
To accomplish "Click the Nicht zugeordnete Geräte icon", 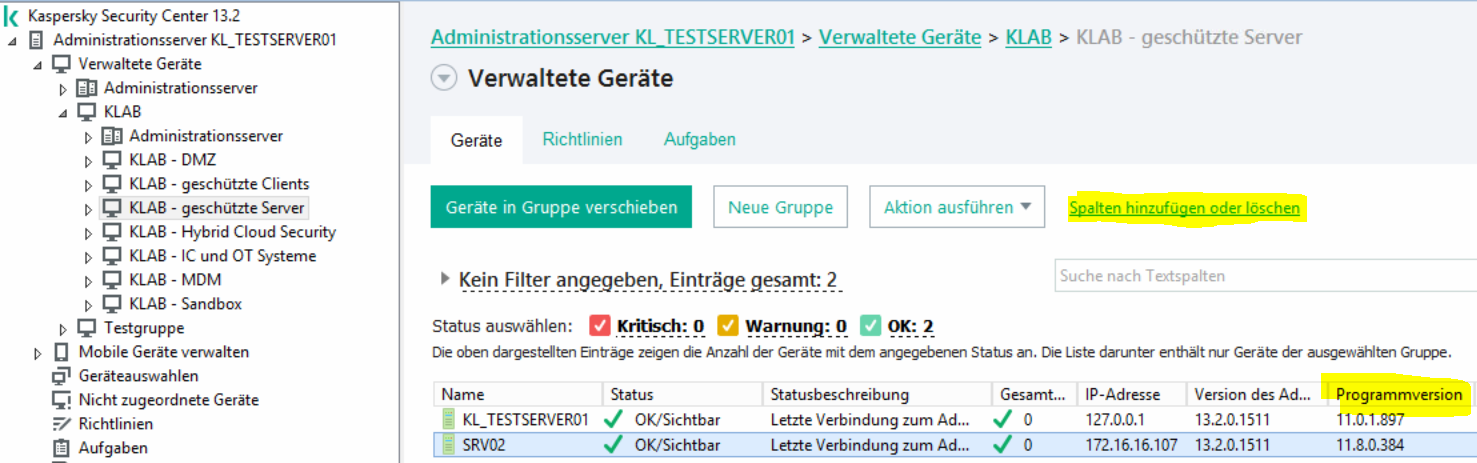I will click(x=62, y=400).
